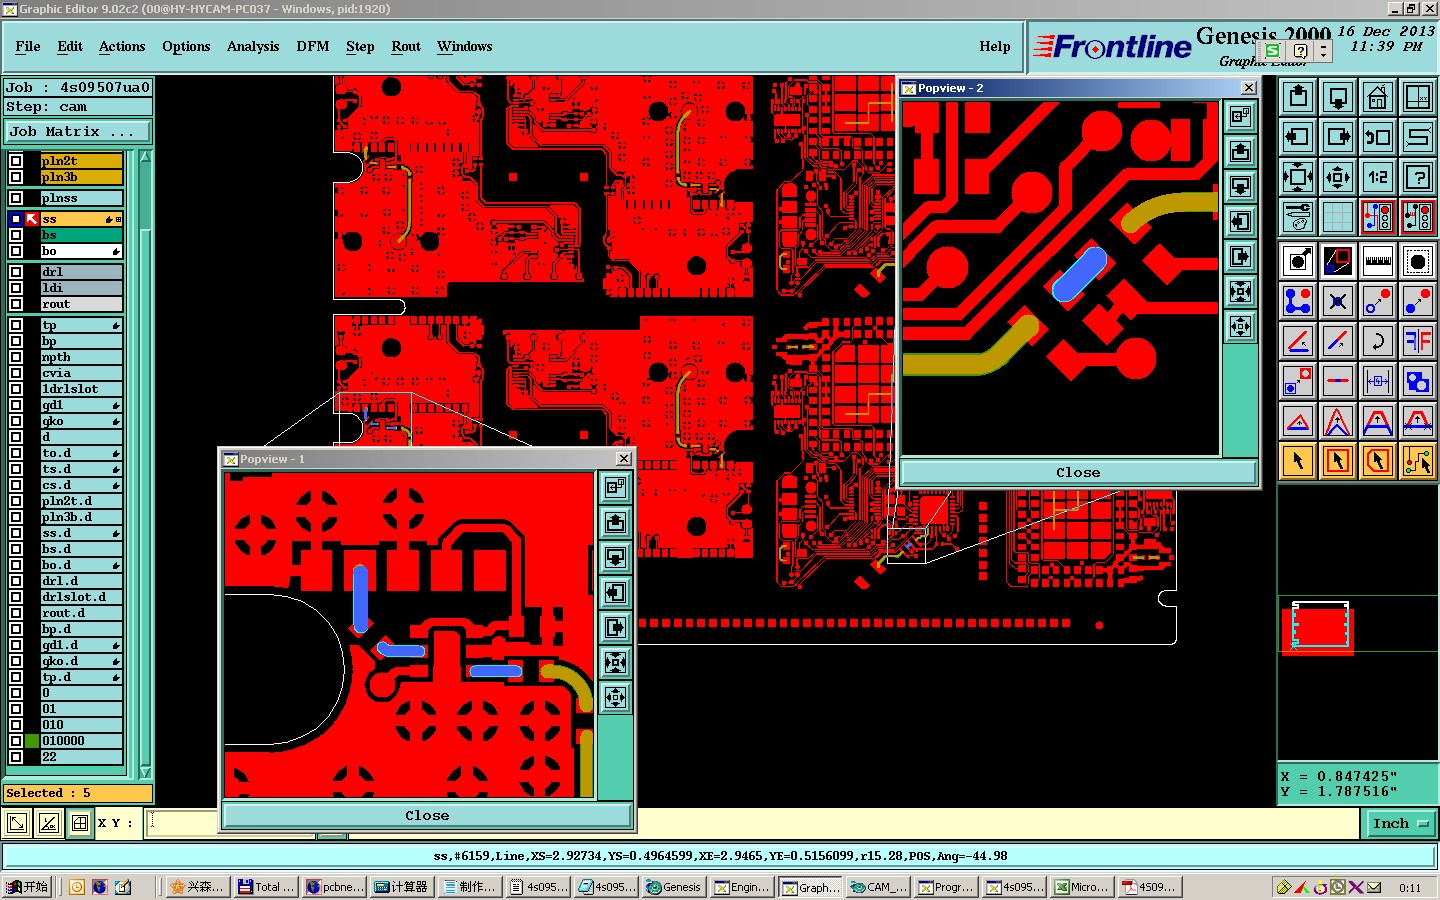Click the pan left arrow icon in main toolbar
The image size is (1440, 900).
click(x=1298, y=137)
